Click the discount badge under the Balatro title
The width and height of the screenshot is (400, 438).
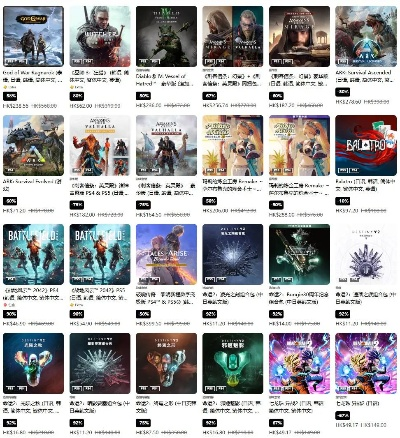(x=343, y=201)
